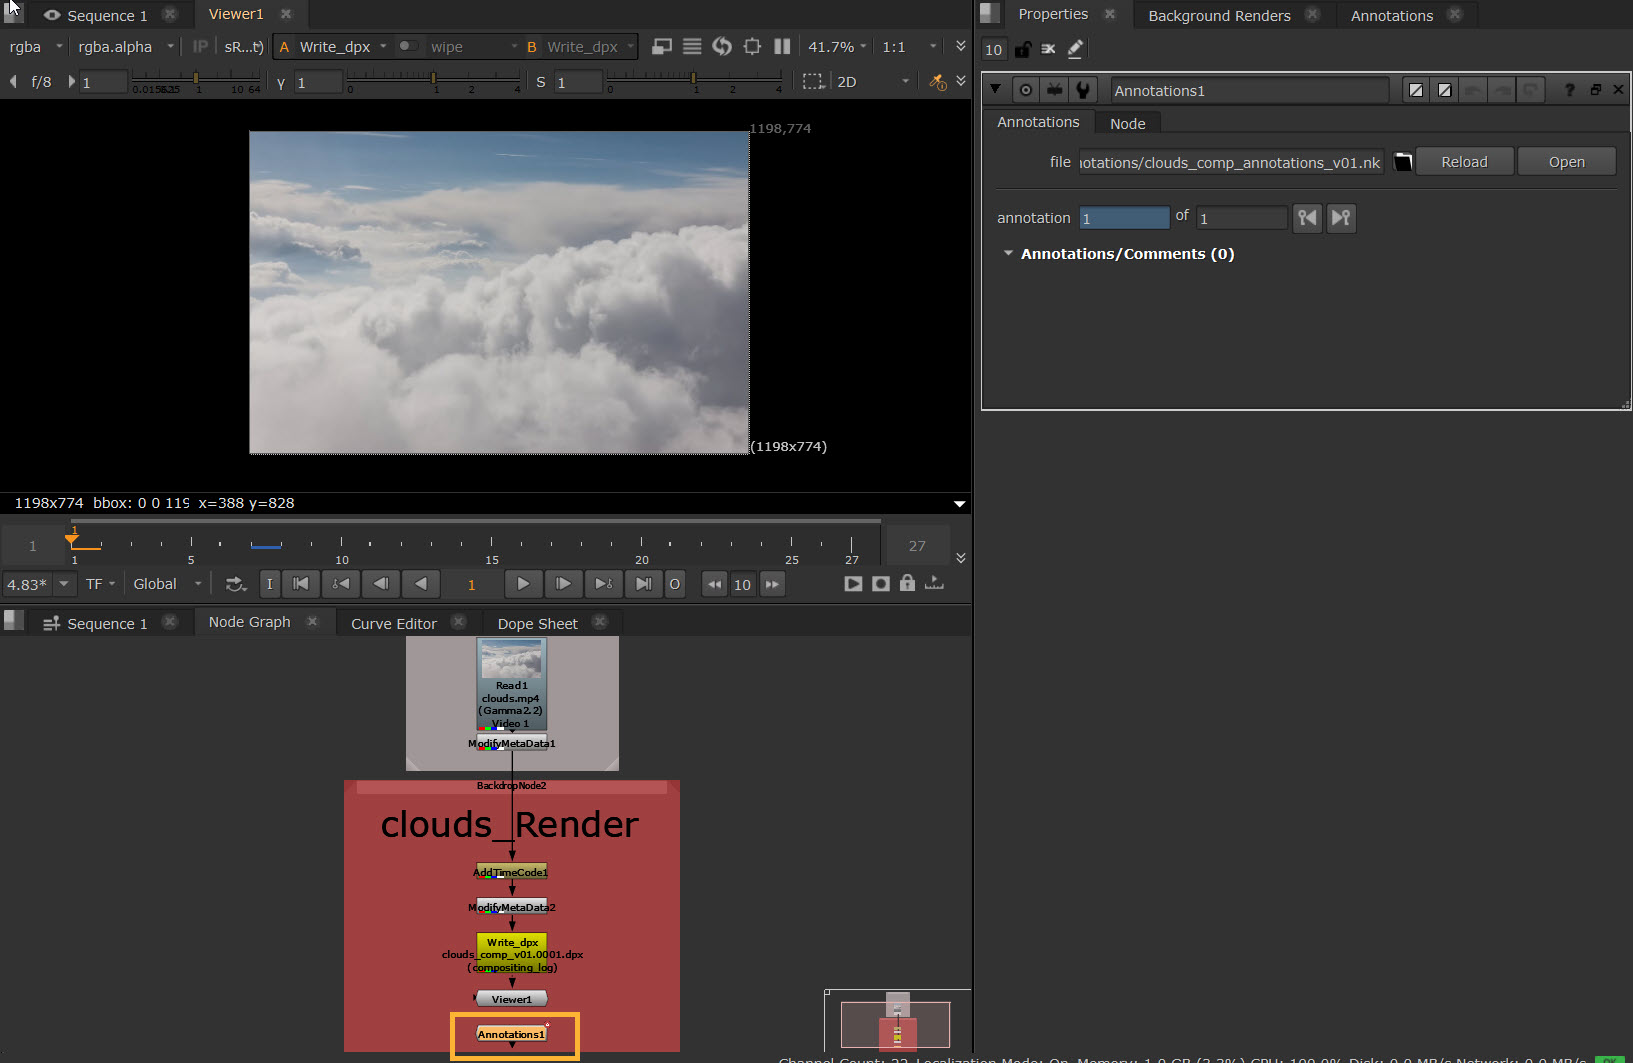
Task: Toggle the IP input process button
Action: pos(200,46)
